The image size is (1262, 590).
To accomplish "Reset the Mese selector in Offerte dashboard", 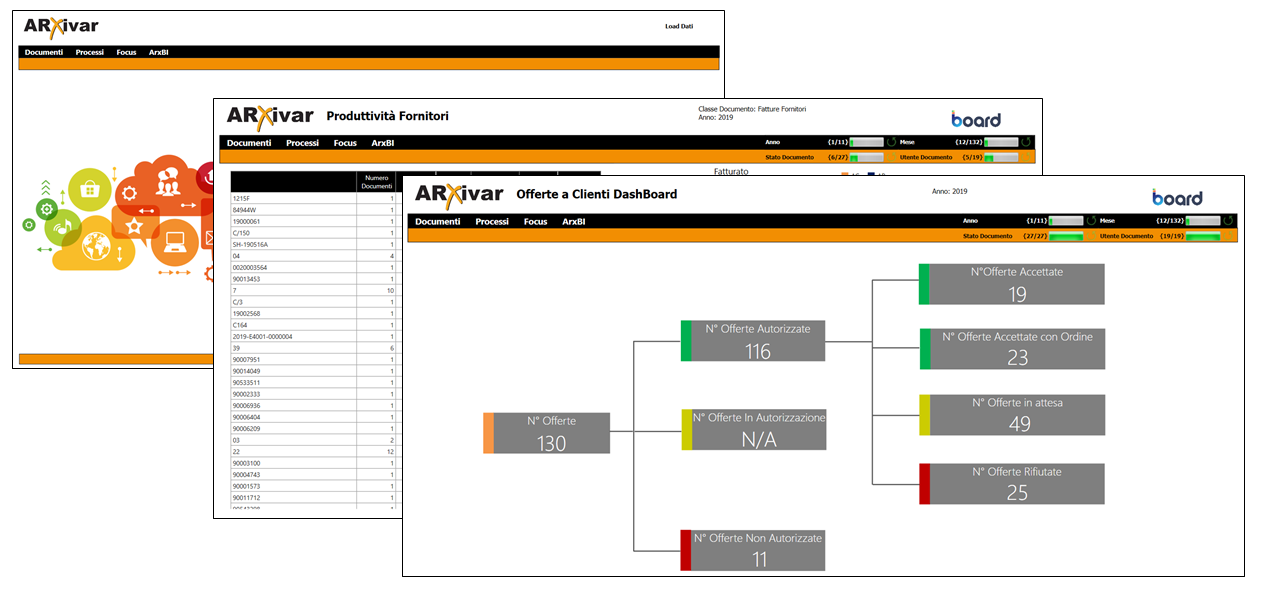I will [1229, 221].
